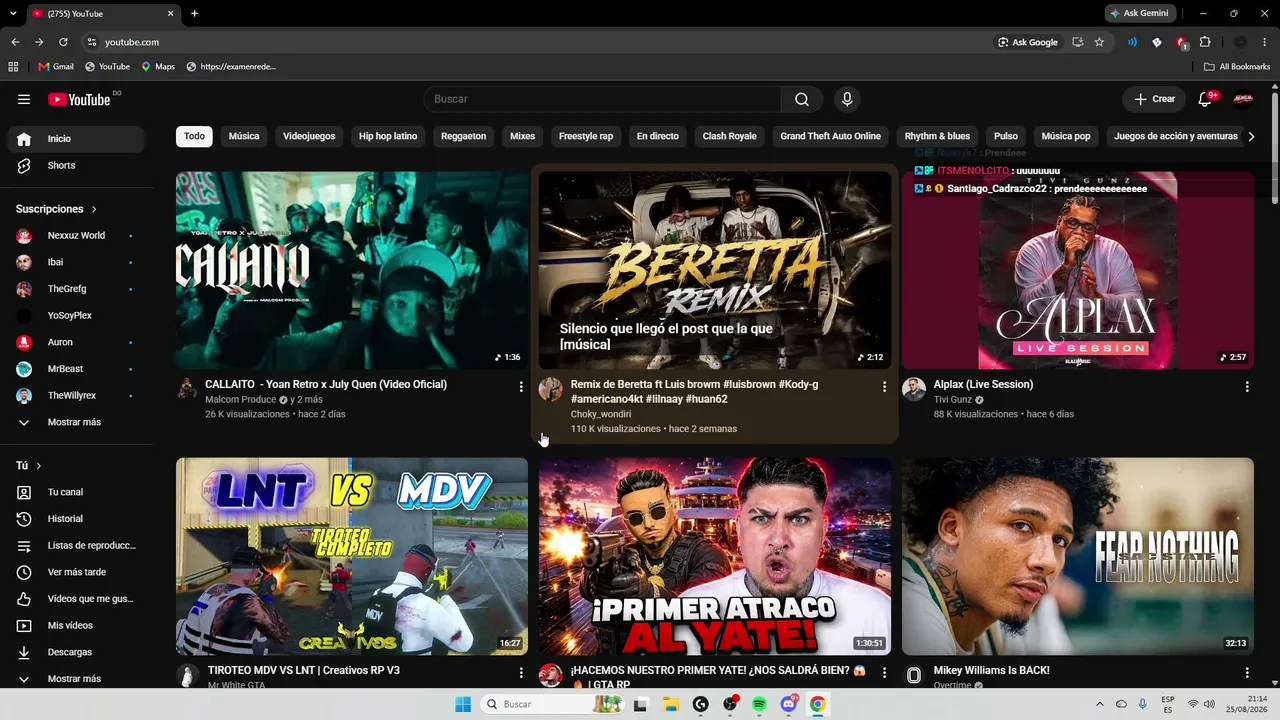The width and height of the screenshot is (1280, 720).
Task: Expand the Suscripciones section header
Action: pyautogui.click(x=57, y=209)
